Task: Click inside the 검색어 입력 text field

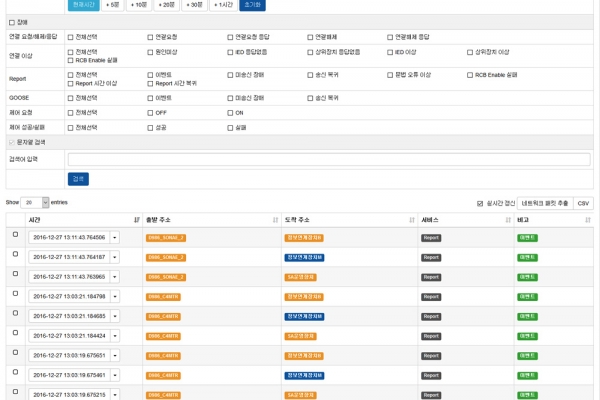Action: (329, 159)
